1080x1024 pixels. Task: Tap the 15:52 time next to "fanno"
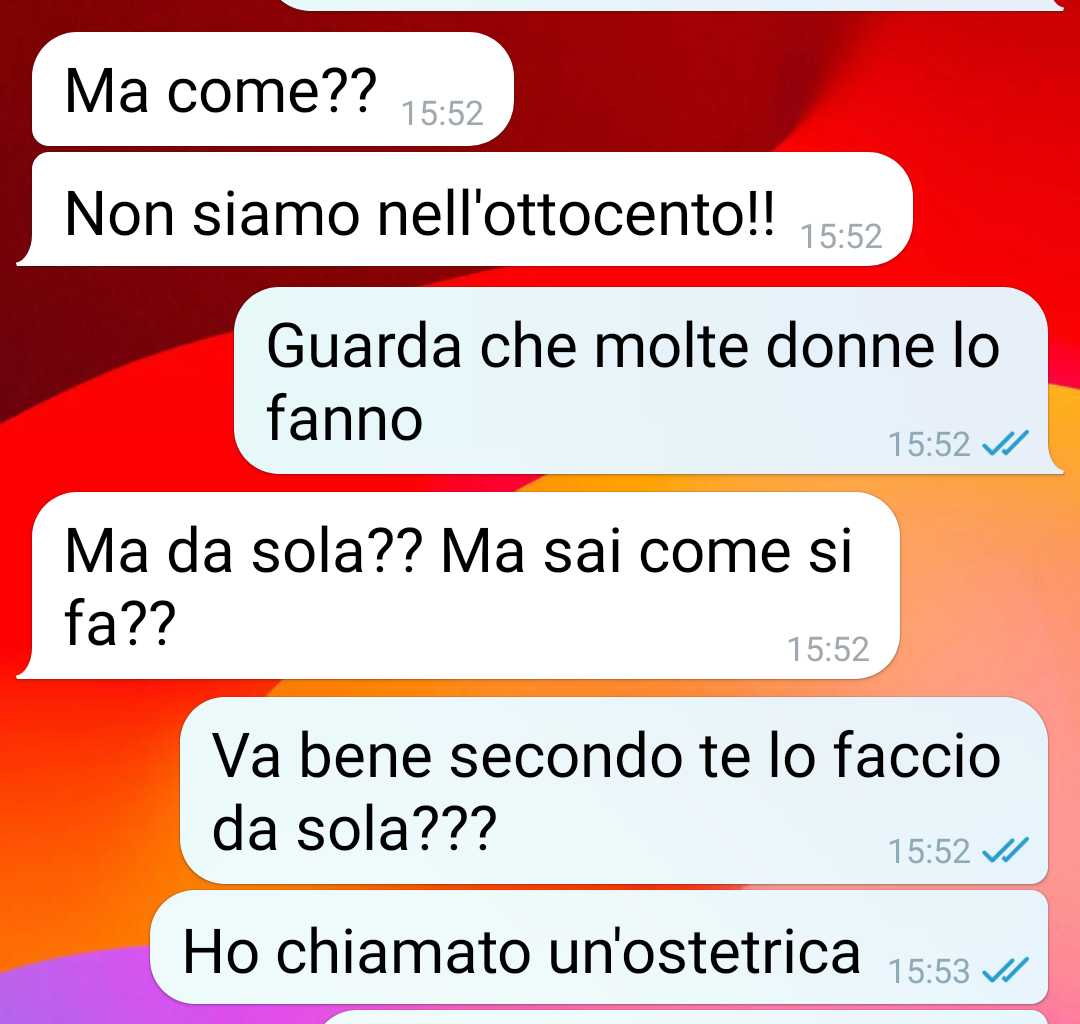pos(929,444)
